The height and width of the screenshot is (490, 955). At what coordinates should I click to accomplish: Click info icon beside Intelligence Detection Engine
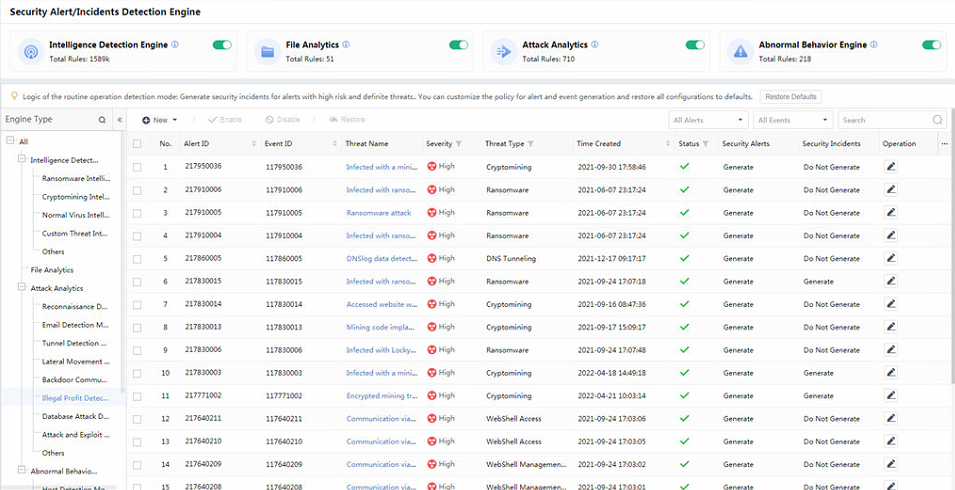[x=175, y=45]
